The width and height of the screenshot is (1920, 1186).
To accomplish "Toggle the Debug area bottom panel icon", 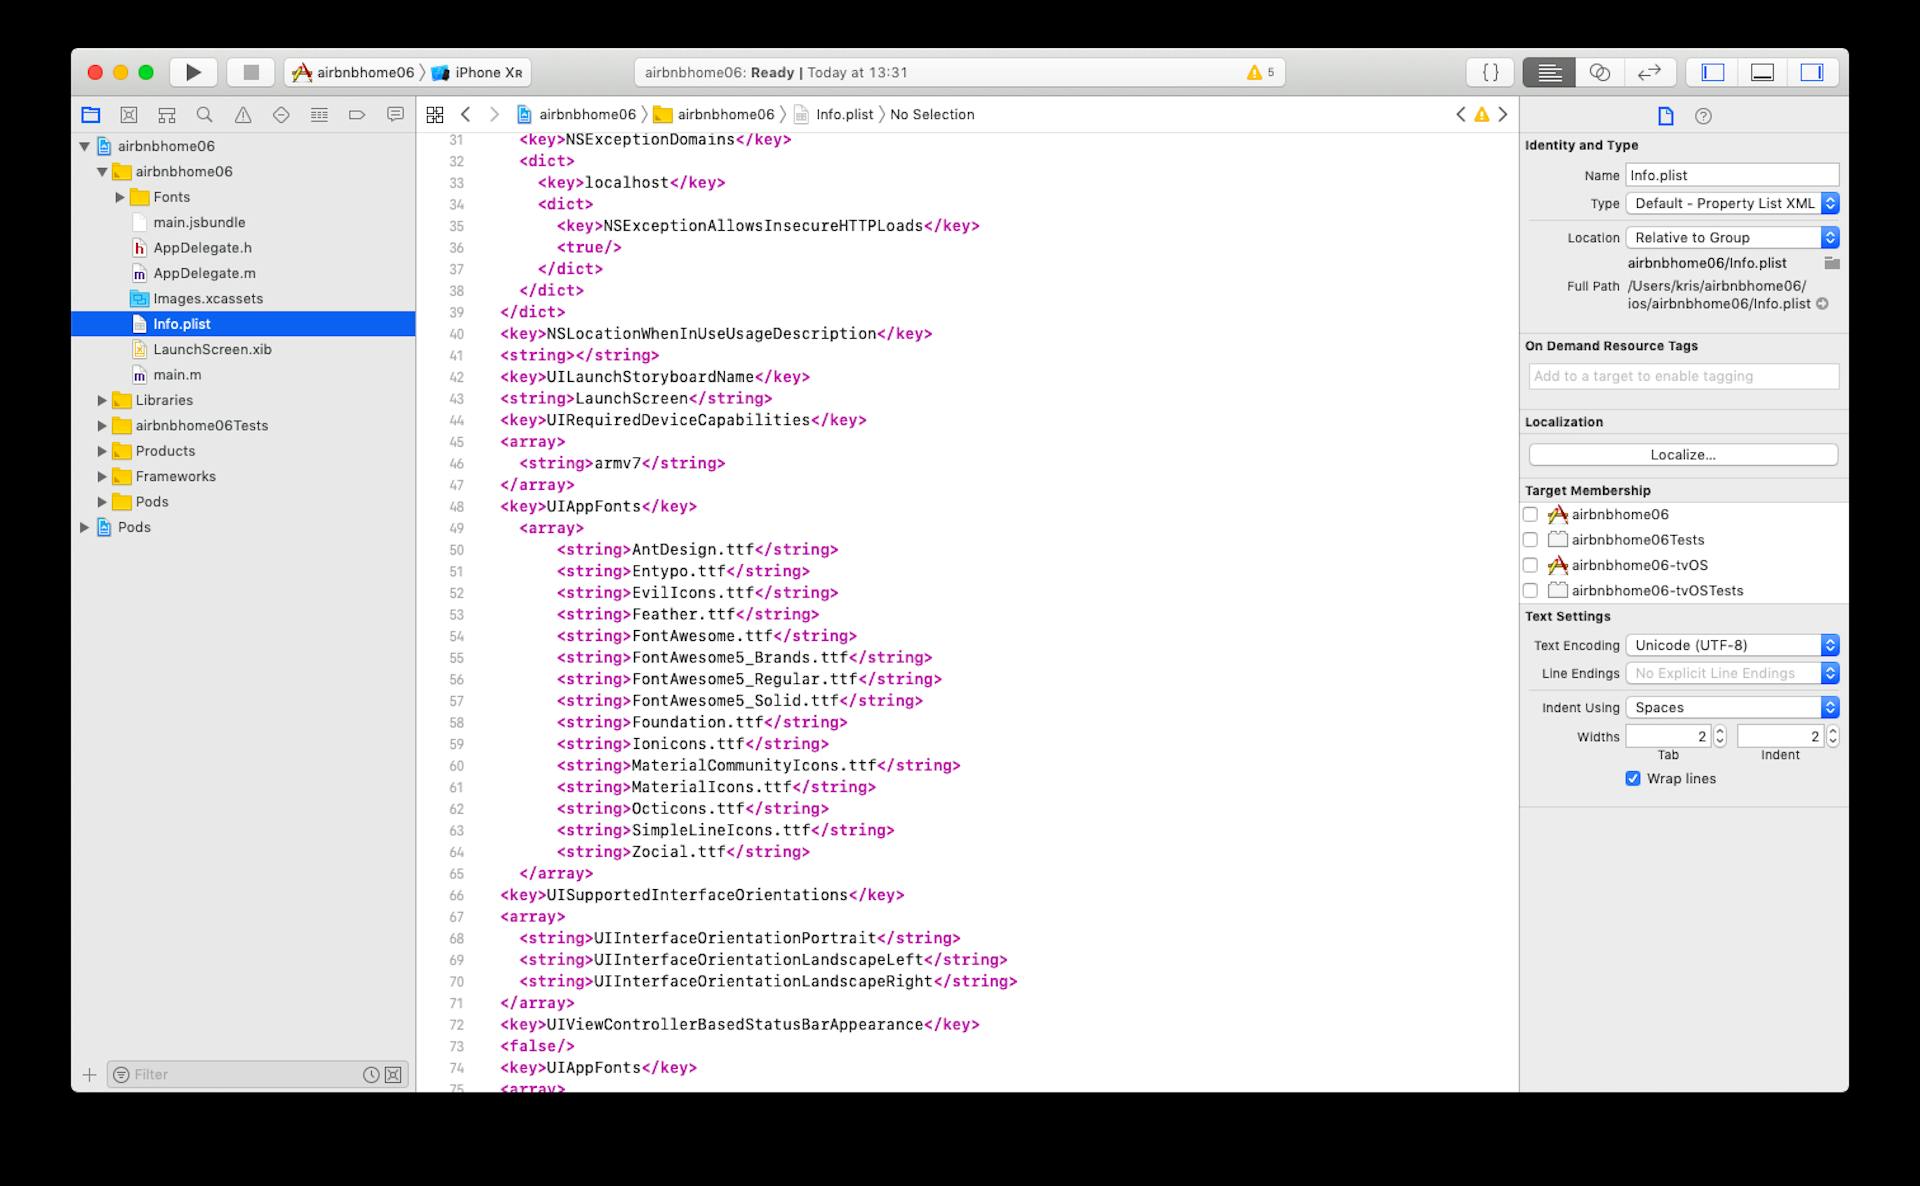I will coord(1762,72).
